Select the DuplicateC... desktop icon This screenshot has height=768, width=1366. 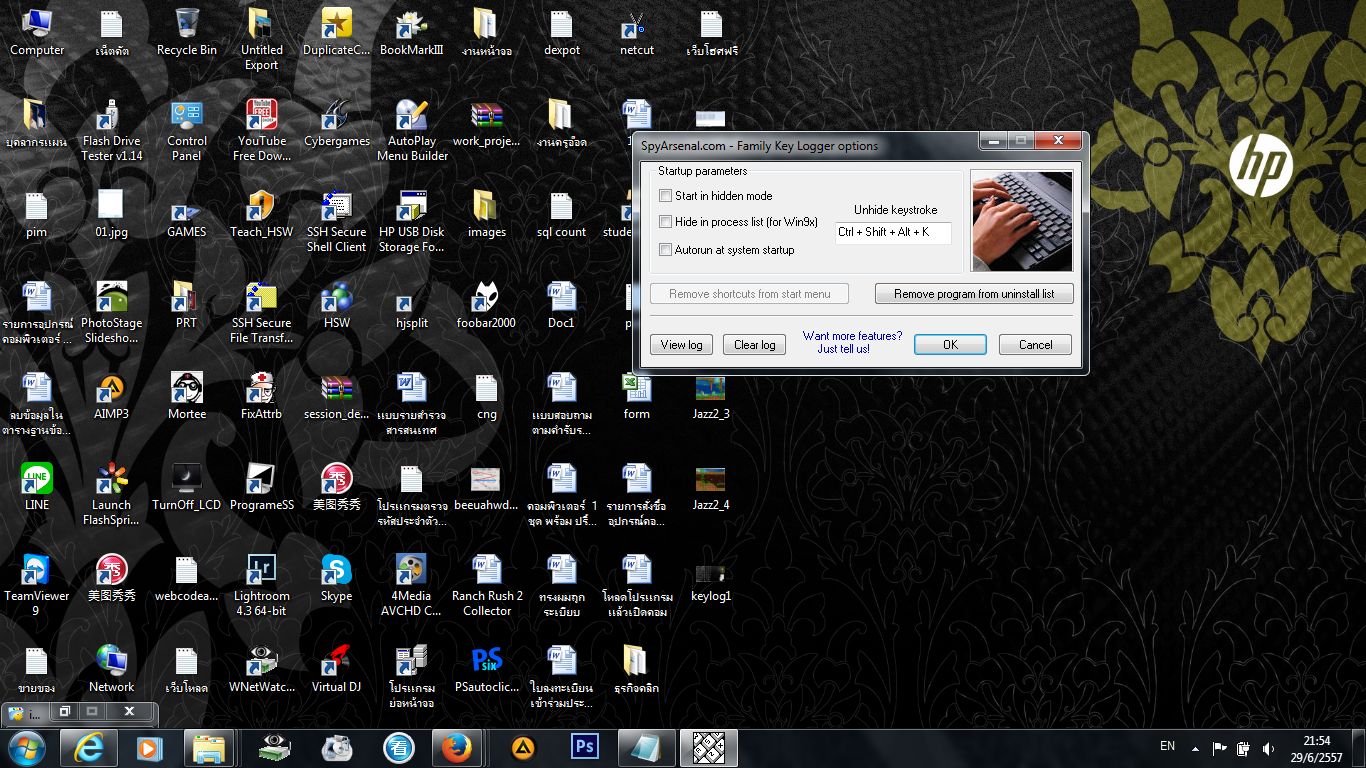point(337,33)
